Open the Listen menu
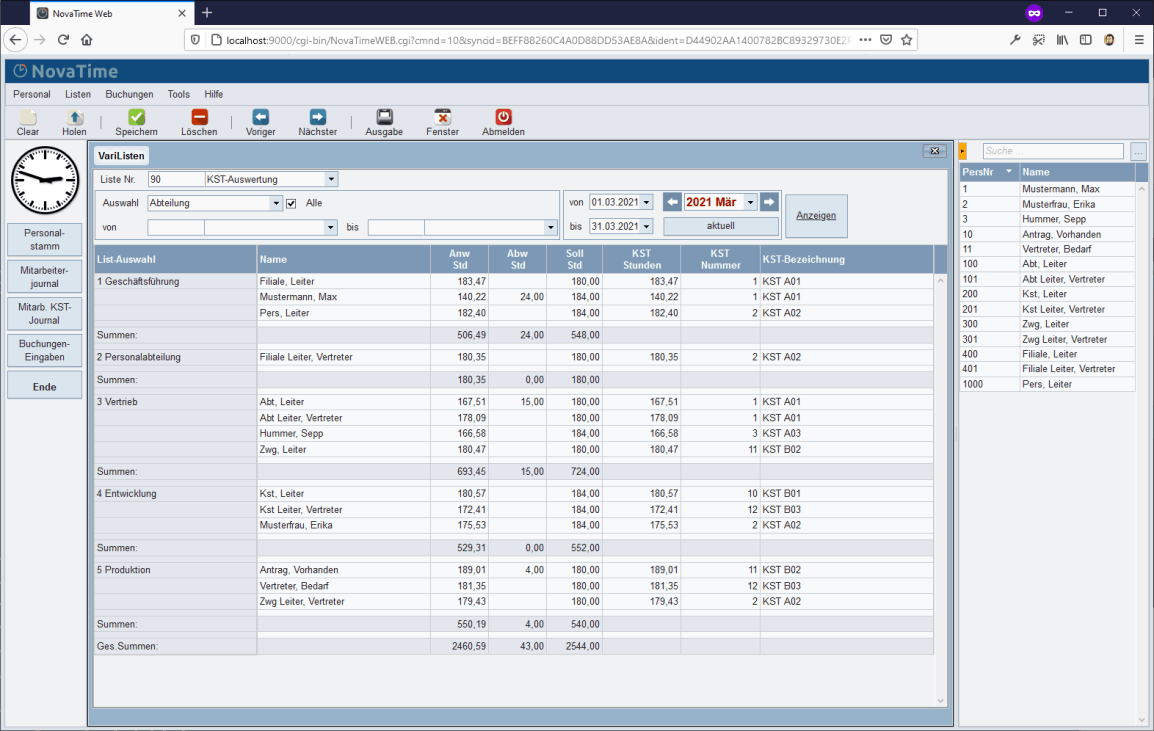Image resolution: width=1154 pixels, height=731 pixels. pos(78,94)
